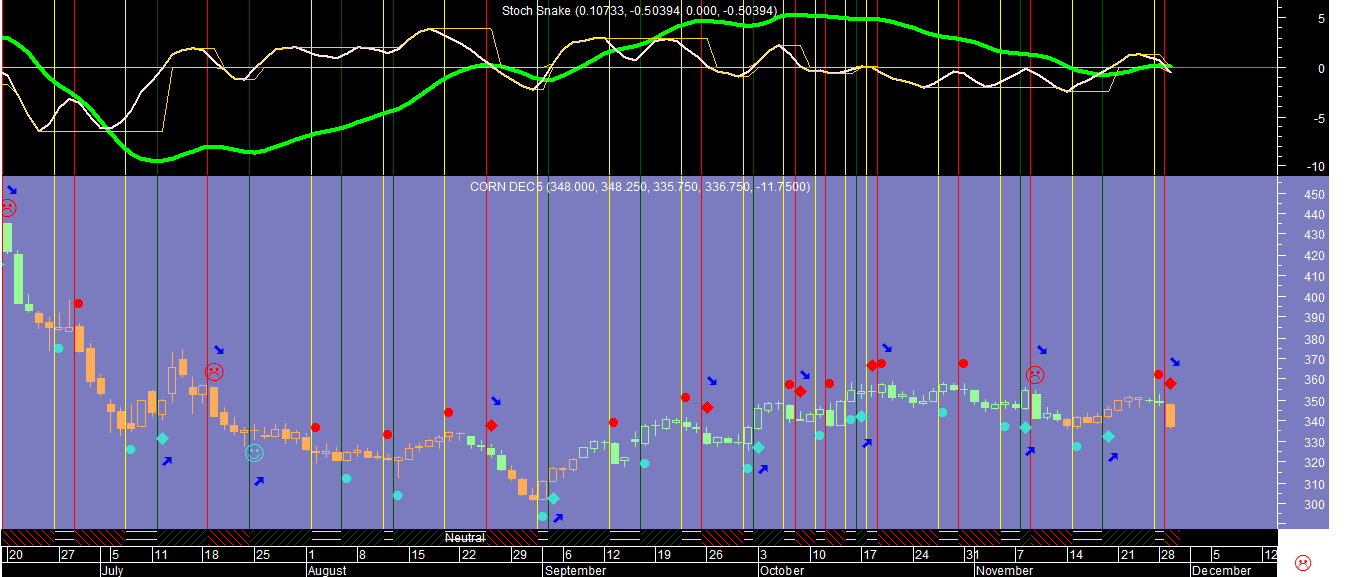The width and height of the screenshot is (1352, 577).
Task: Click the Neutral label on the bottom bar
Action: pos(465,538)
